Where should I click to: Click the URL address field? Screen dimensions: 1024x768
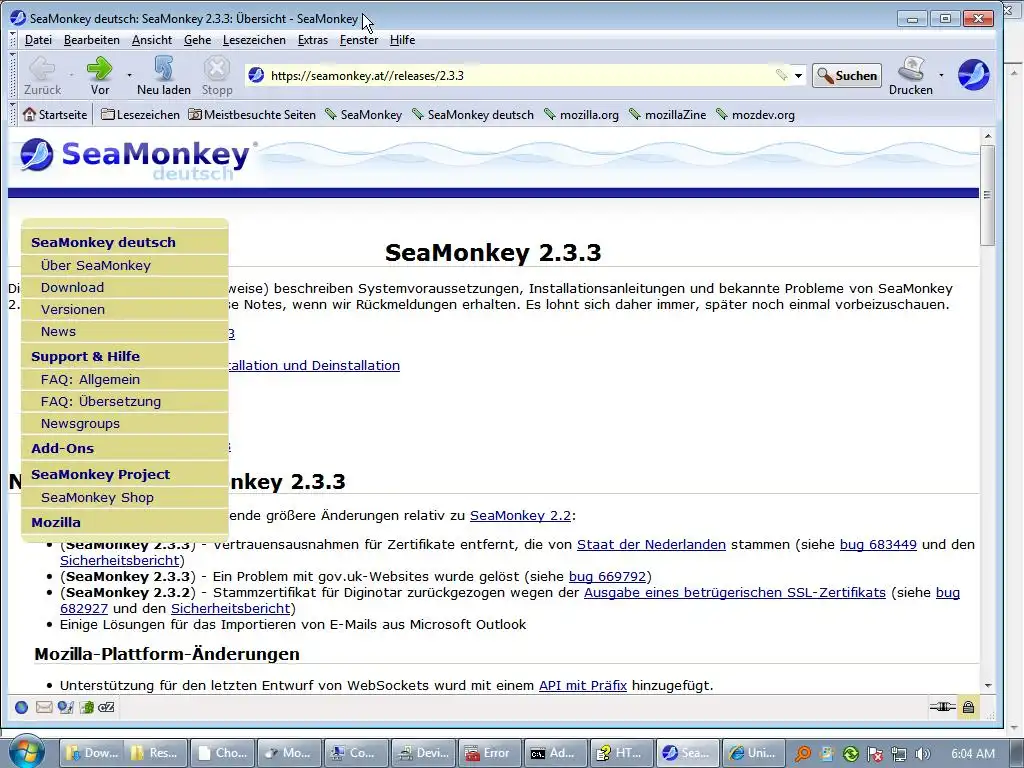[x=519, y=76]
